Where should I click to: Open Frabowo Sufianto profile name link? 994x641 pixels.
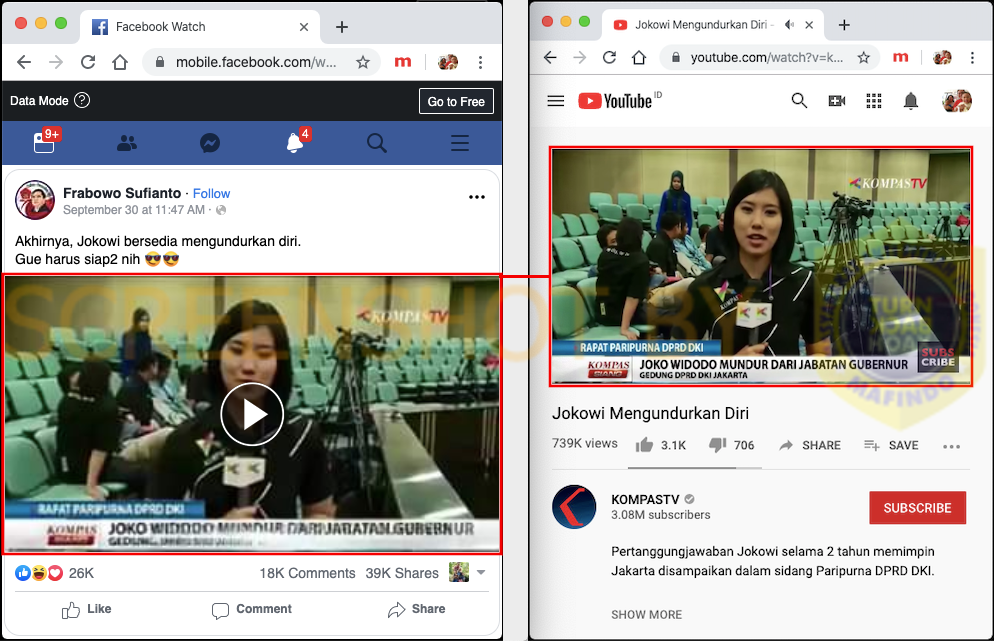[x=122, y=193]
